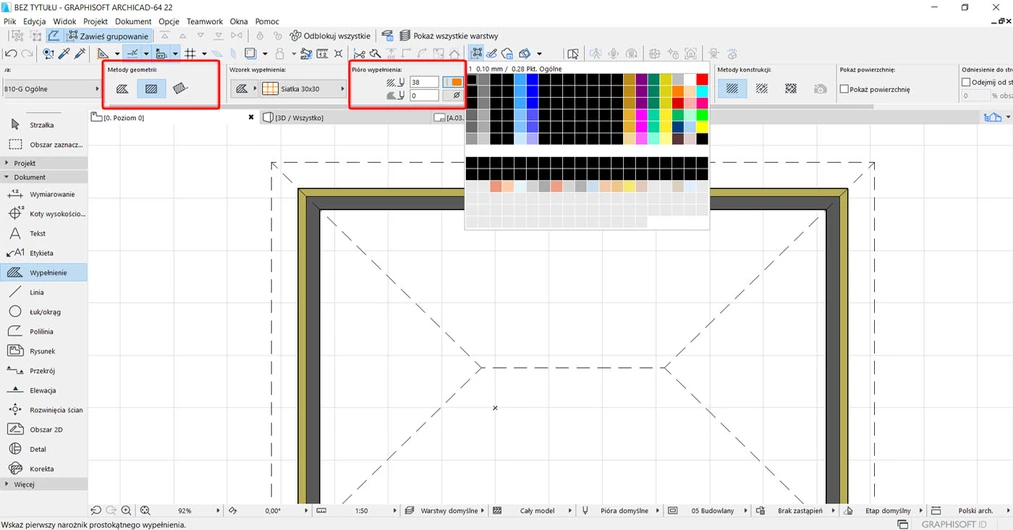Click the zoom in magnifier icon
1013x530 pixels.
click(126, 511)
